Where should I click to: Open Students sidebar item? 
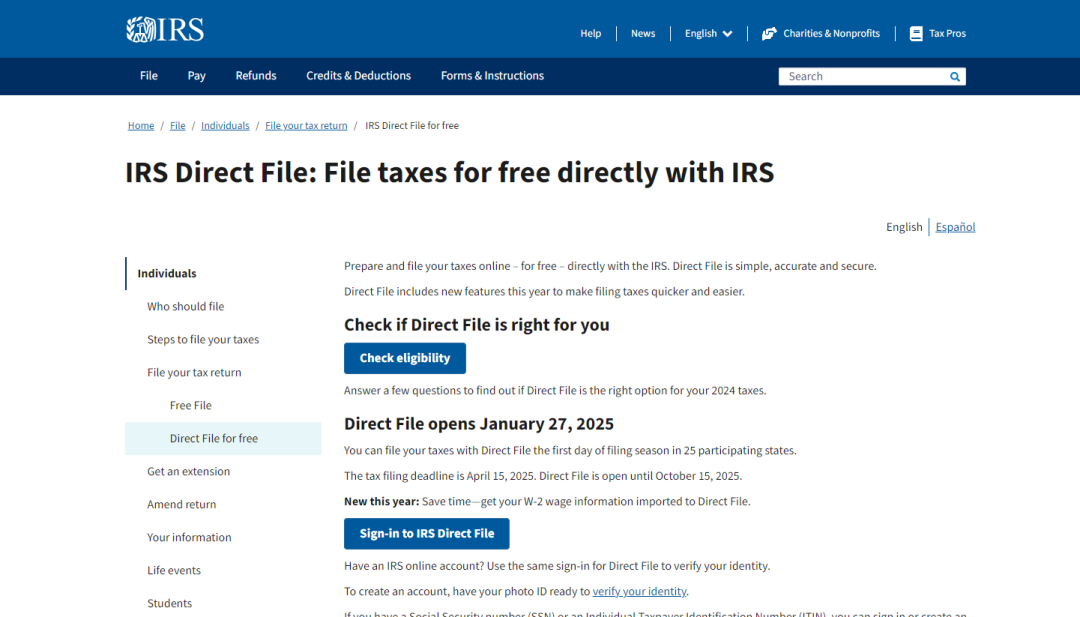pos(169,603)
